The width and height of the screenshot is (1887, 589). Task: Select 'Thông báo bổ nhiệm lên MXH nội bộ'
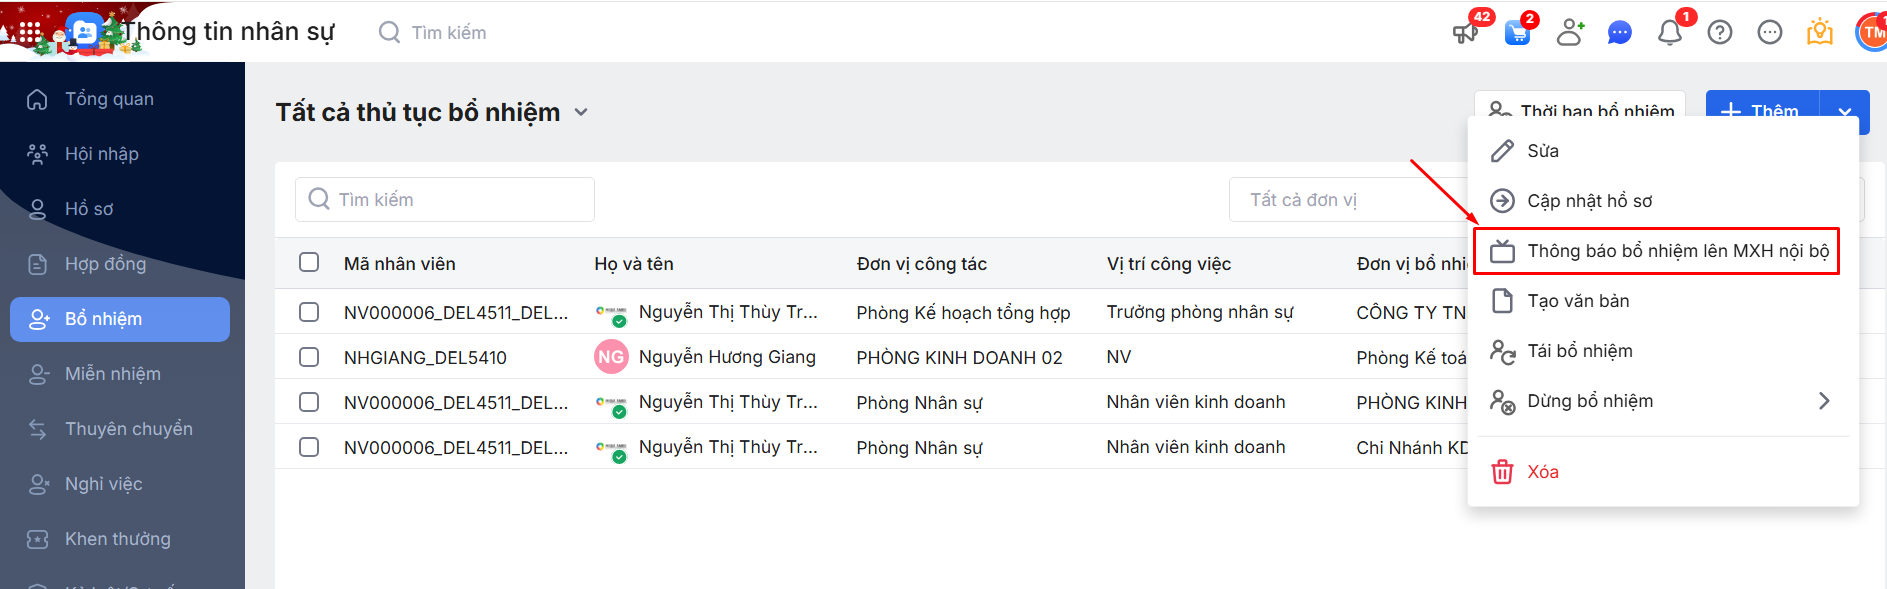(1677, 251)
